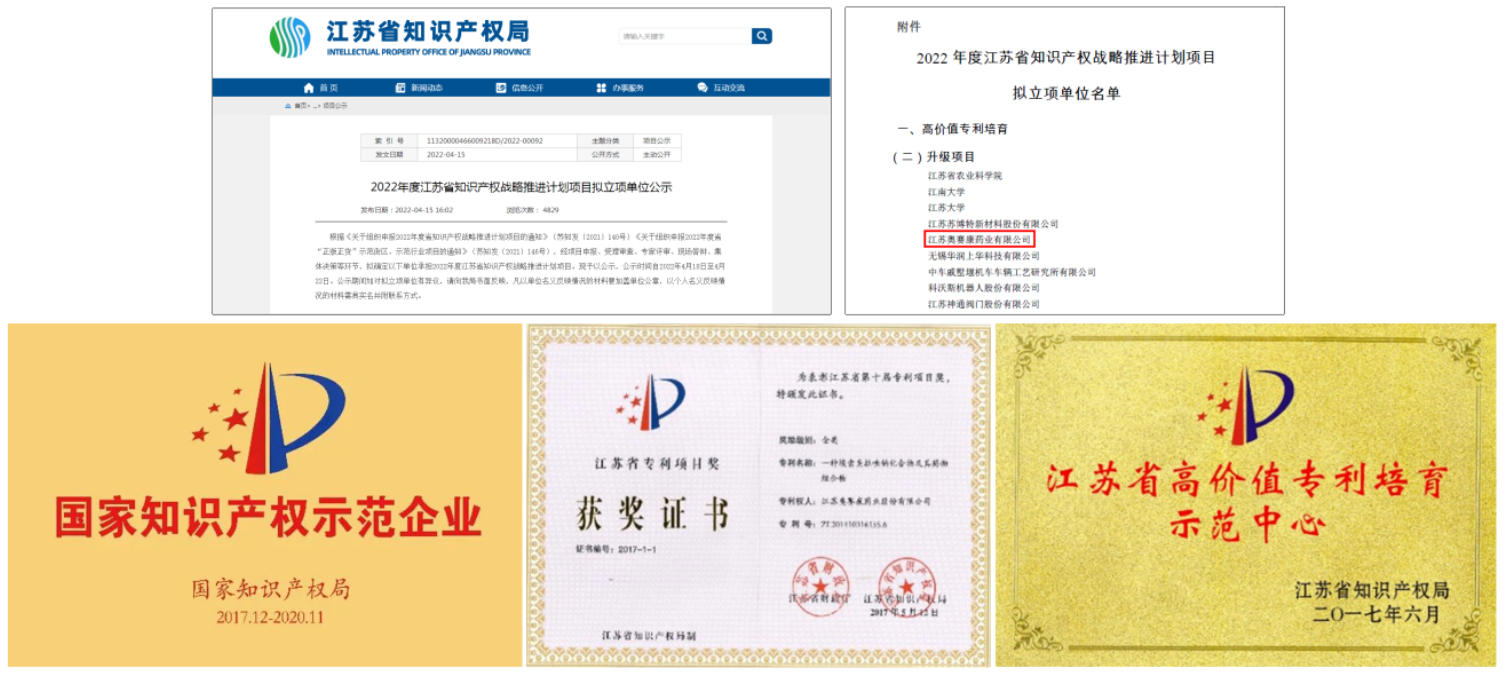Click the 江南大学 entry in the unit list
This screenshot has height=673, width=1505.
(946, 192)
